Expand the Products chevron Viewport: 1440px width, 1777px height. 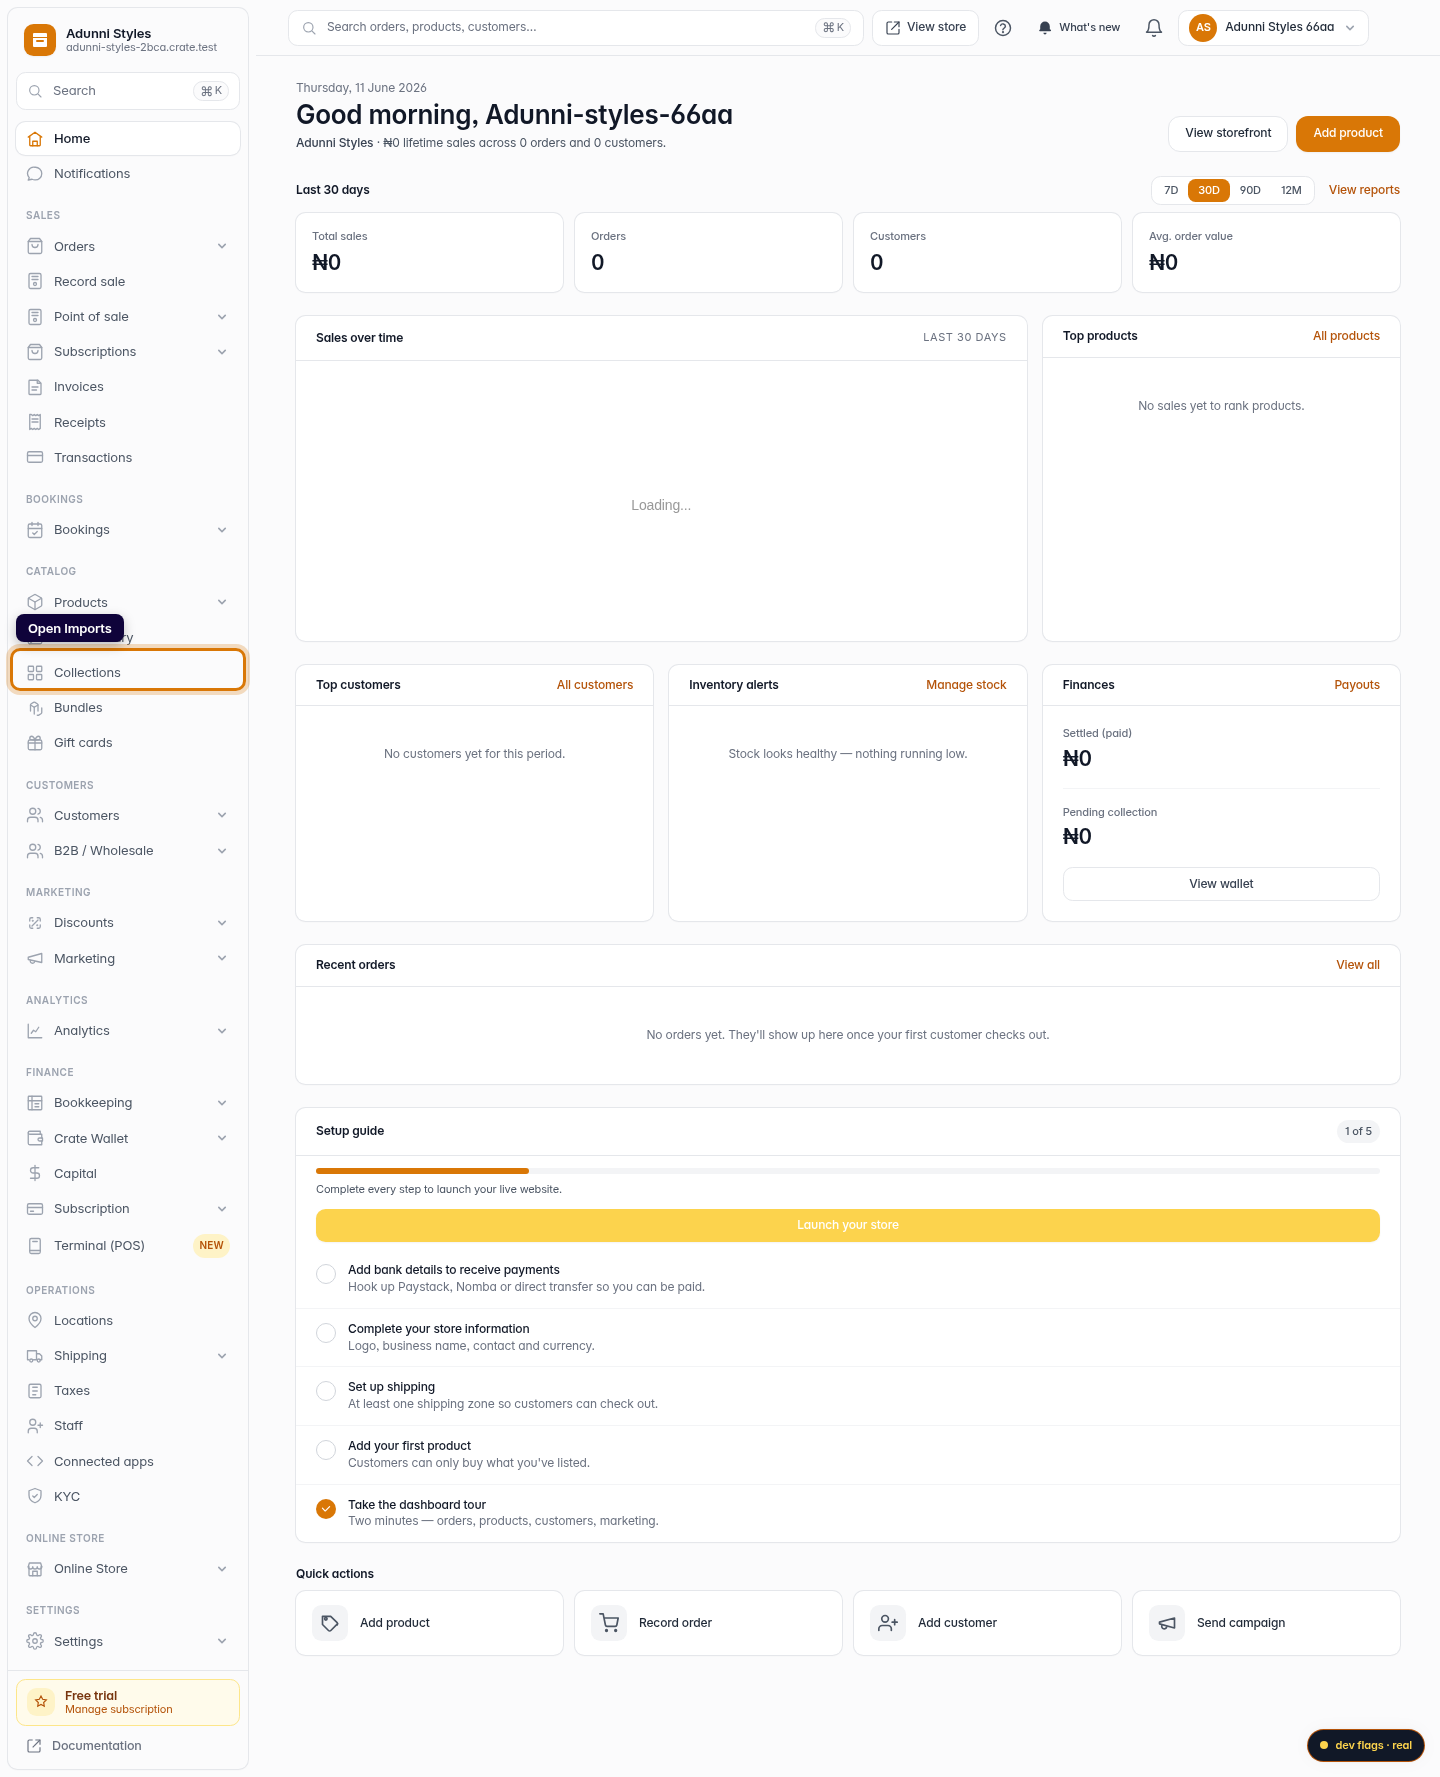click(x=222, y=602)
